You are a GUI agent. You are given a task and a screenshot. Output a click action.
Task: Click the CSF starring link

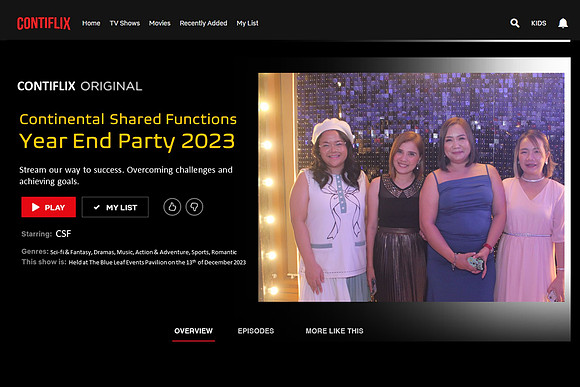tap(63, 234)
